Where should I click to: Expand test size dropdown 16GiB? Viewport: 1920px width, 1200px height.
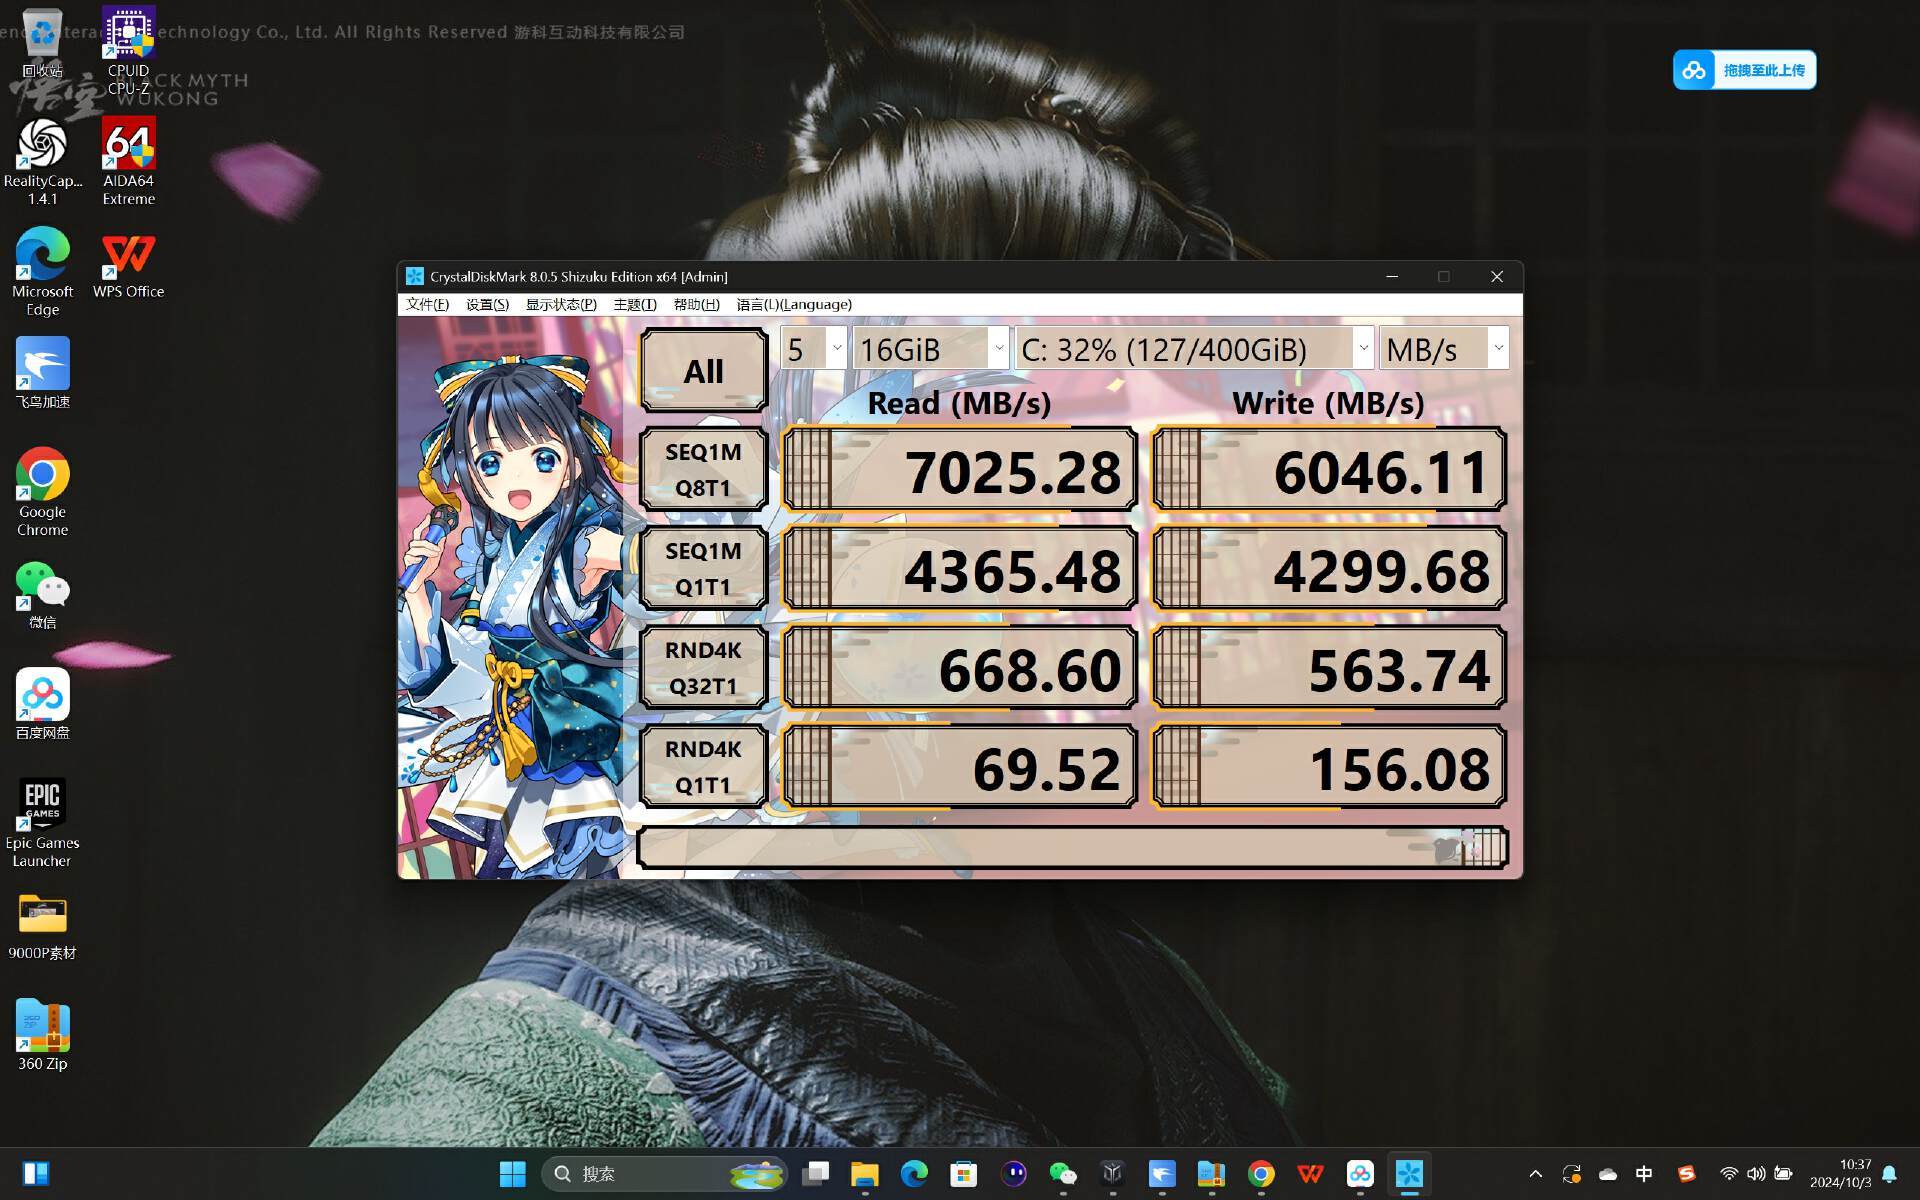point(930,349)
